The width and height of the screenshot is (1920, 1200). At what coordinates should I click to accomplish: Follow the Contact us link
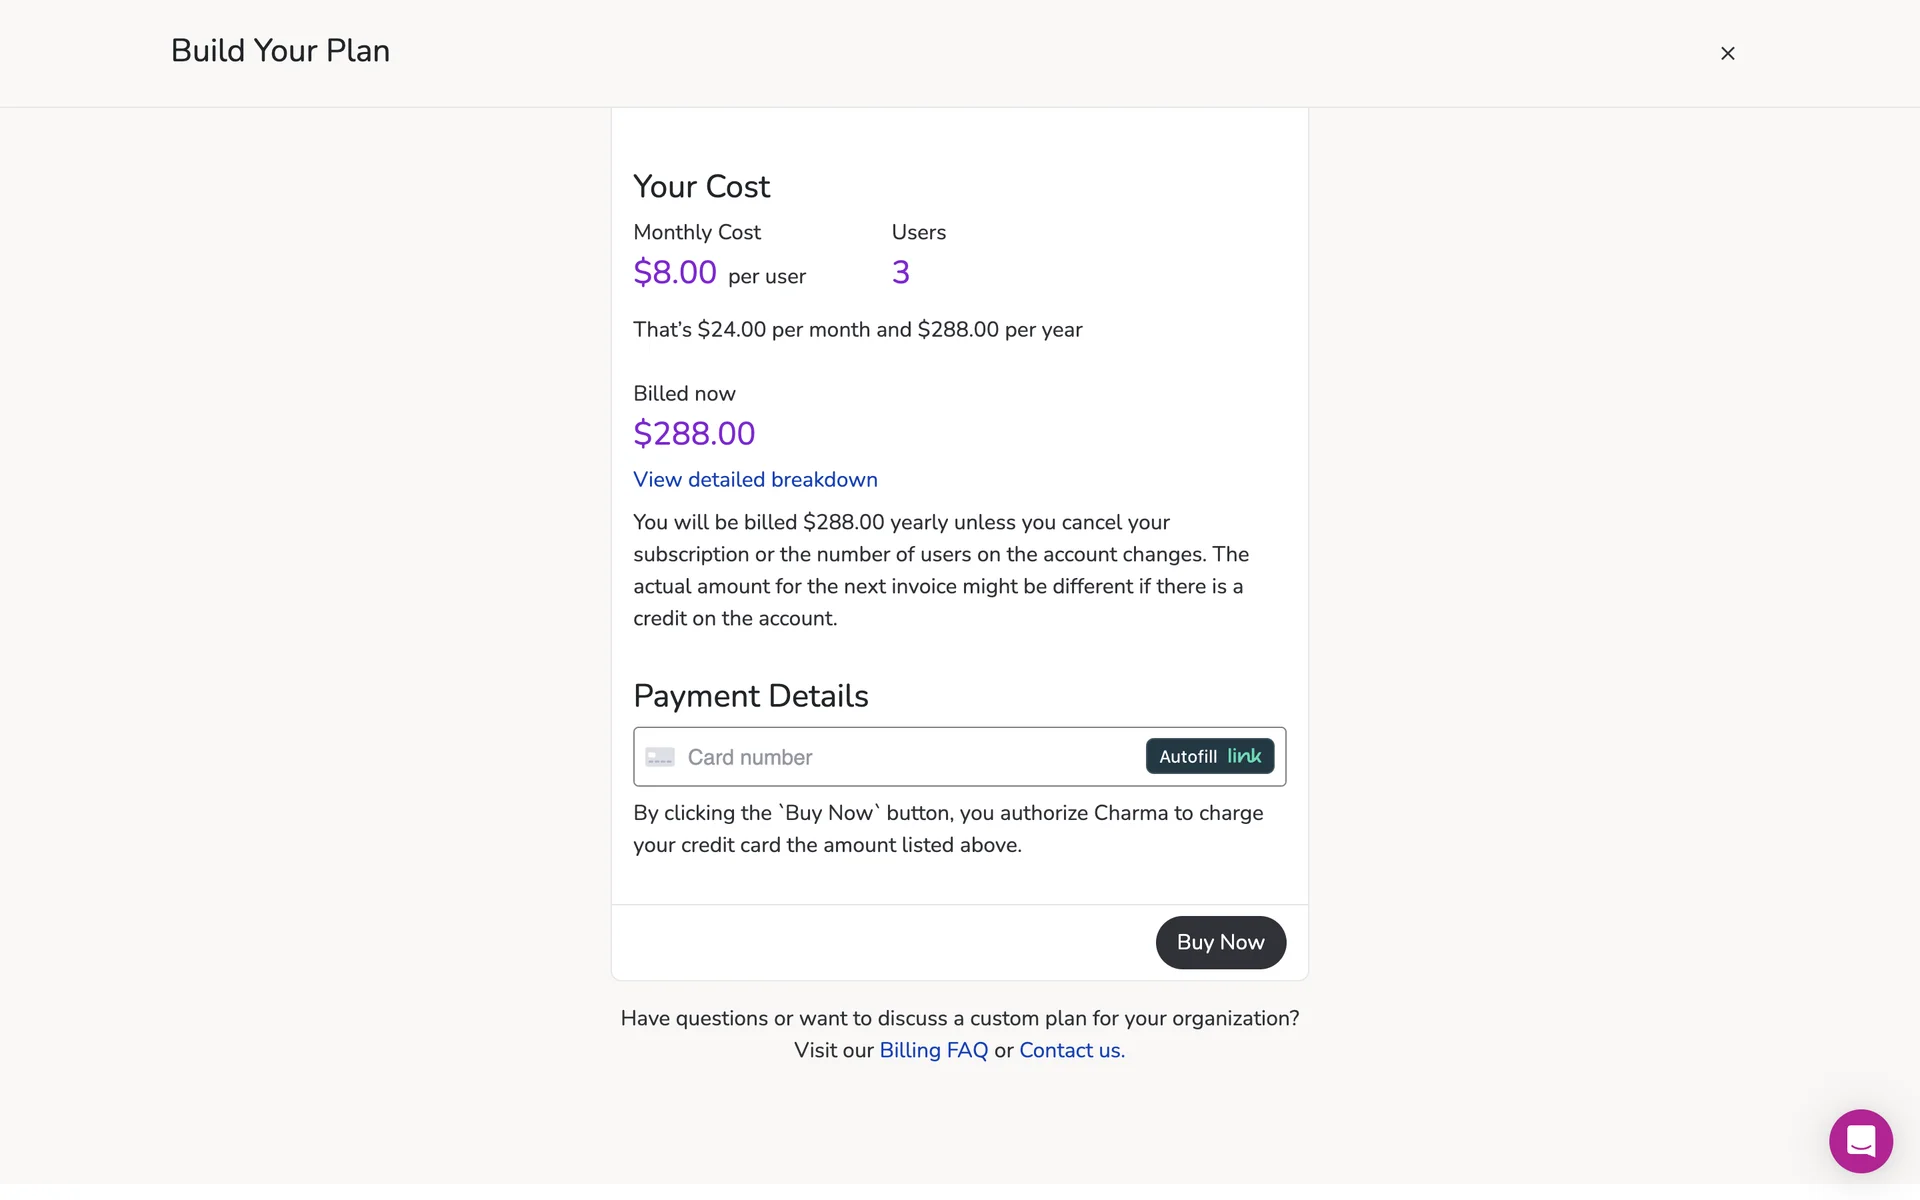pyautogui.click(x=1071, y=1050)
